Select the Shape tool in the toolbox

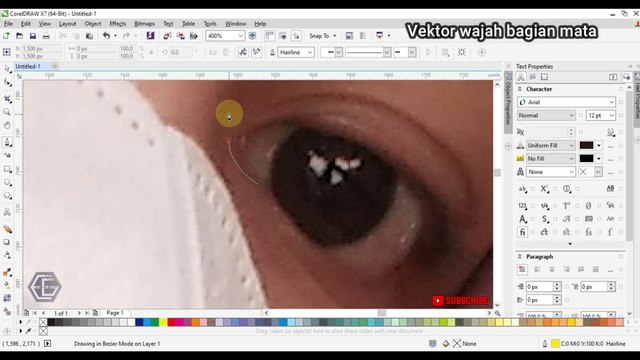click(7, 83)
